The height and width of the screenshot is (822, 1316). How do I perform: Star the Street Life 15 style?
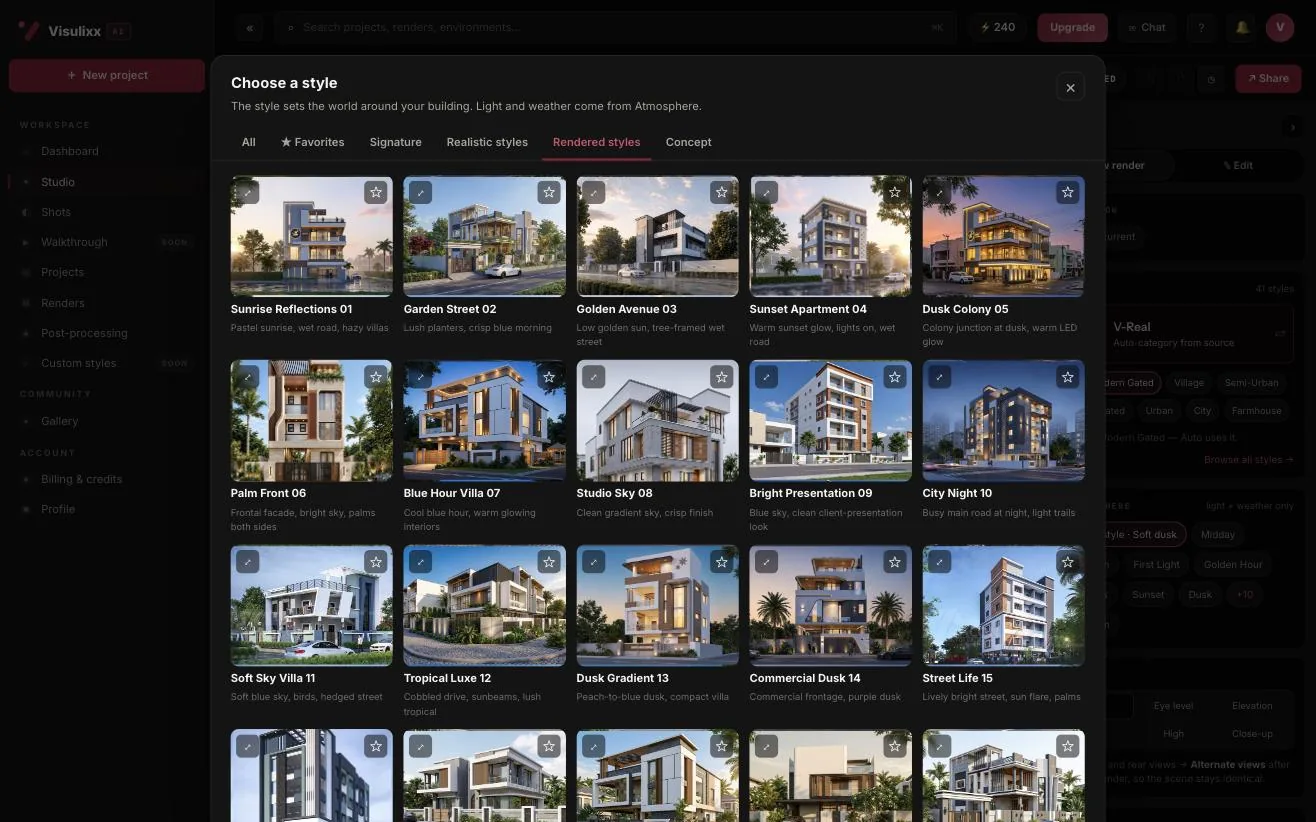coord(1068,562)
